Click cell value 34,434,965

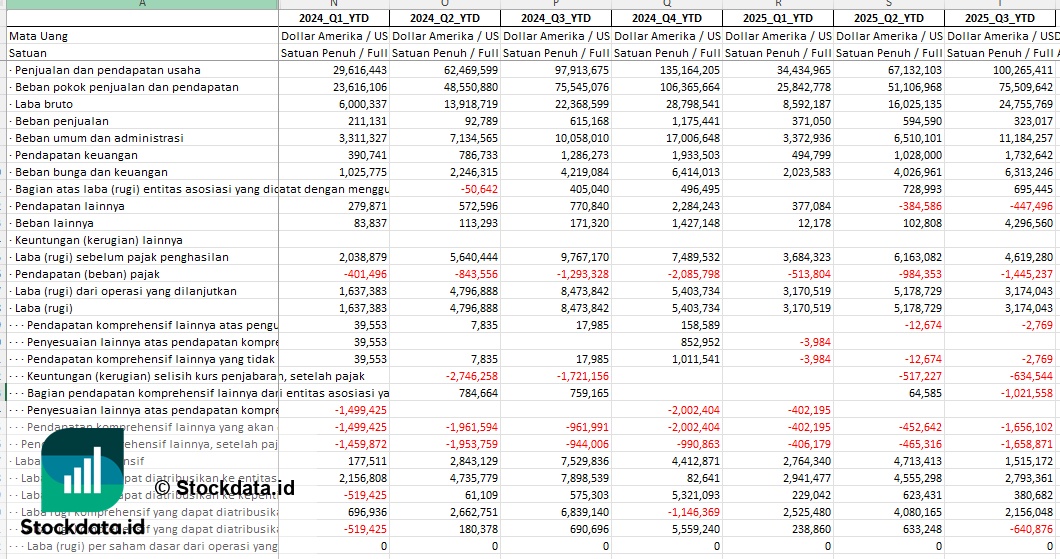[x=803, y=70]
